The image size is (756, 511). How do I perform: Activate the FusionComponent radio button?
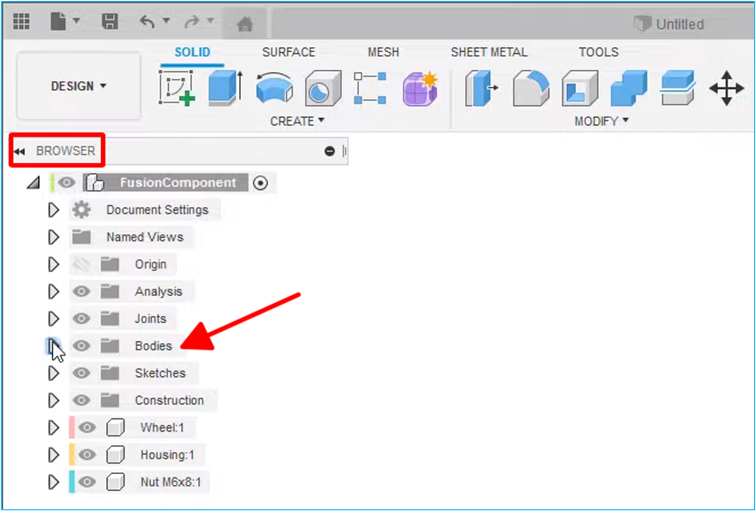260,183
